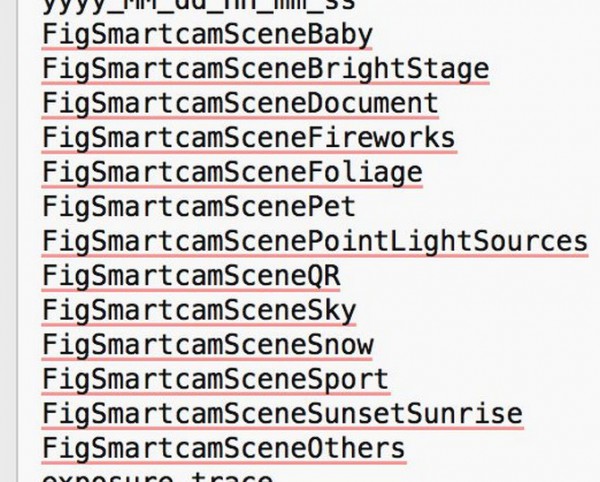Click the FigSmartcamSceneSnow entry
This screenshot has width=600, height=482.
coord(207,345)
